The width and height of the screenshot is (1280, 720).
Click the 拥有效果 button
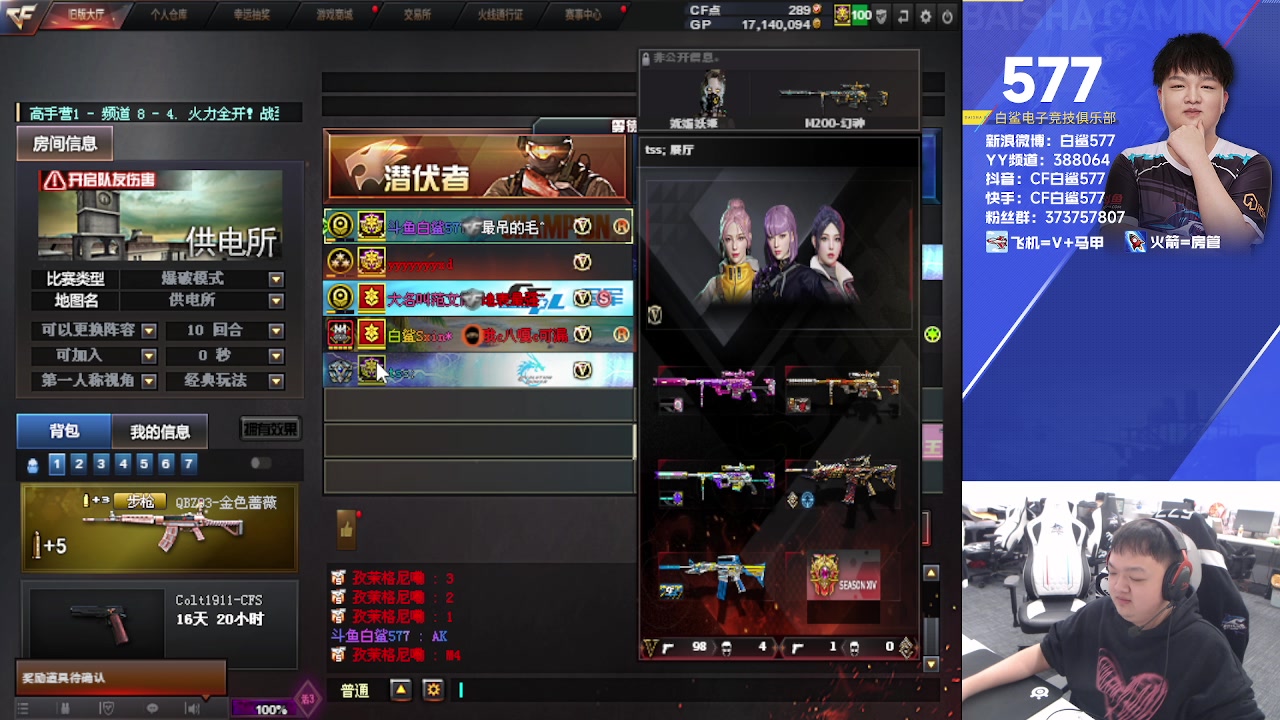click(x=270, y=429)
